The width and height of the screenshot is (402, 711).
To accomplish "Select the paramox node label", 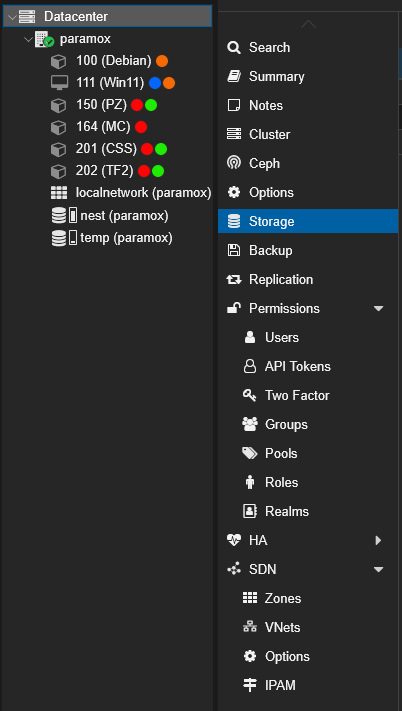I will (x=85, y=39).
